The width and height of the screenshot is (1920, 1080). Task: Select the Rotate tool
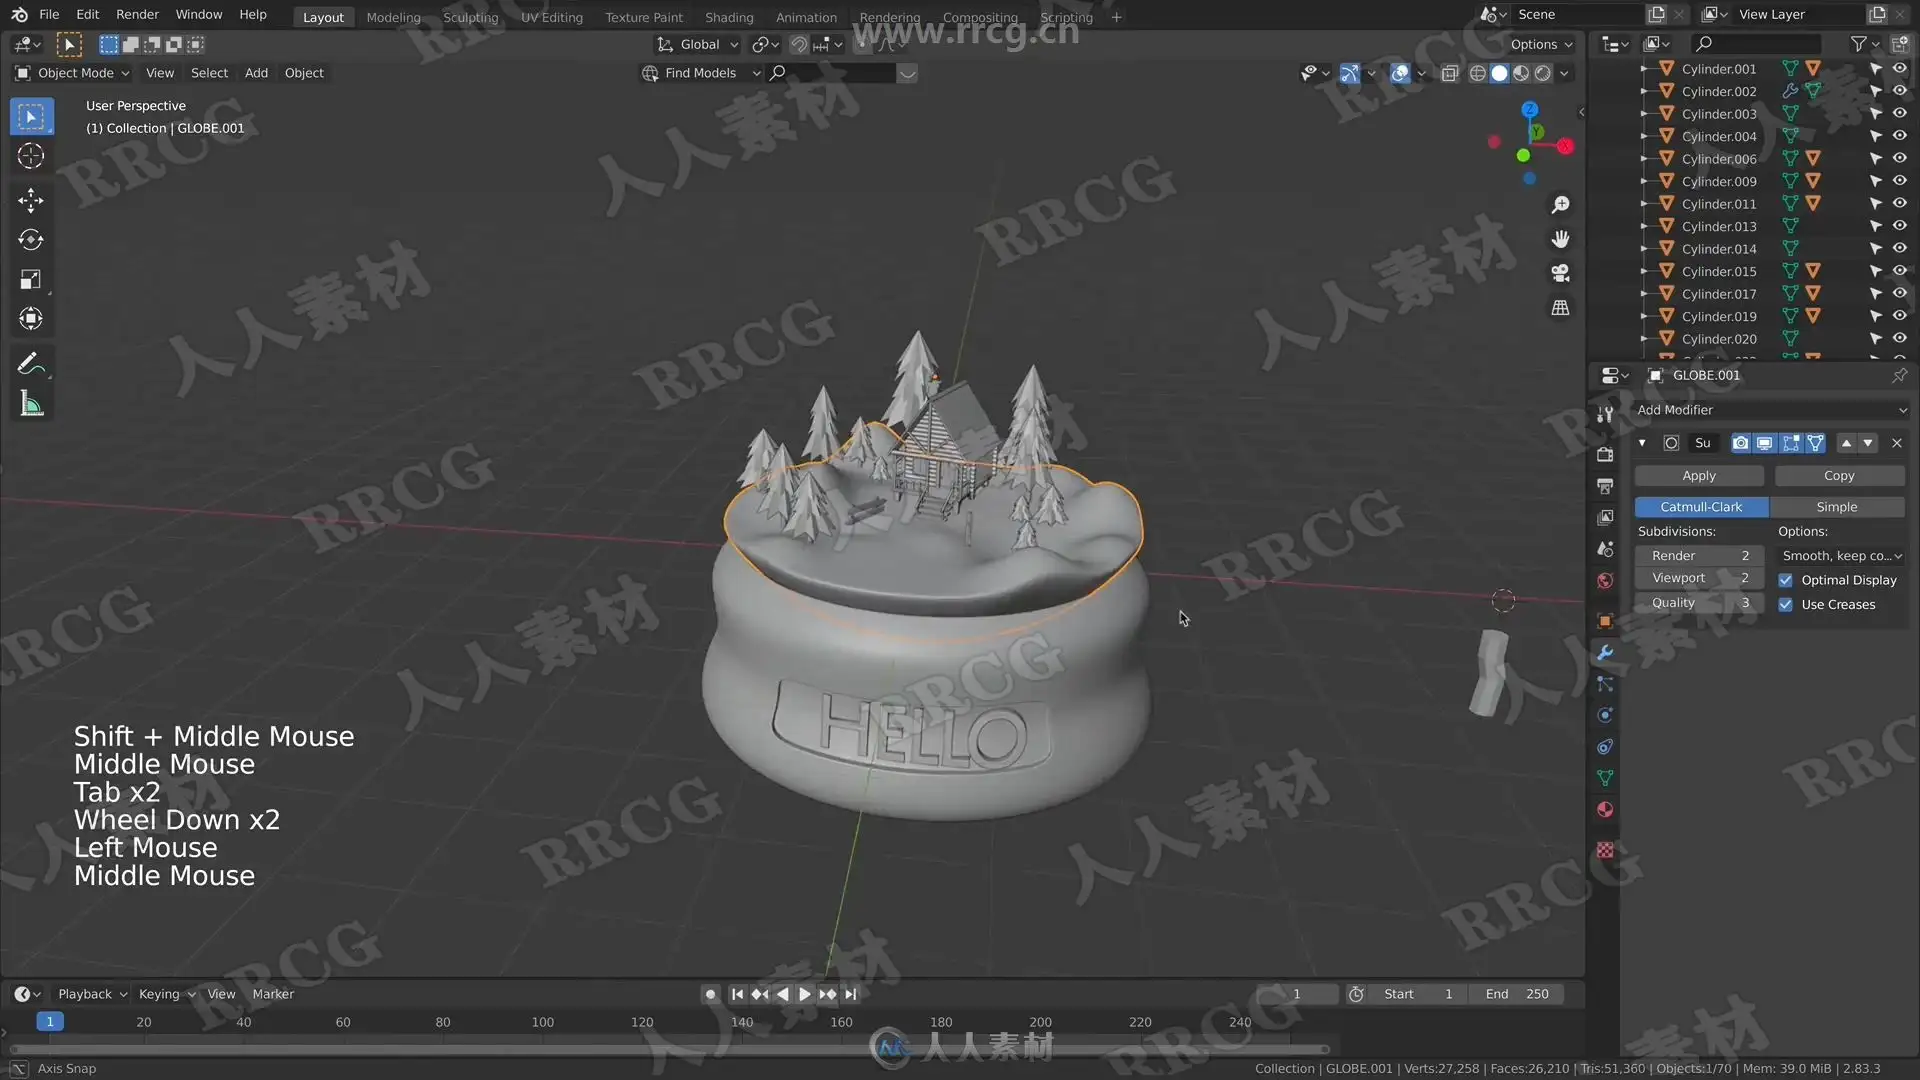point(31,240)
